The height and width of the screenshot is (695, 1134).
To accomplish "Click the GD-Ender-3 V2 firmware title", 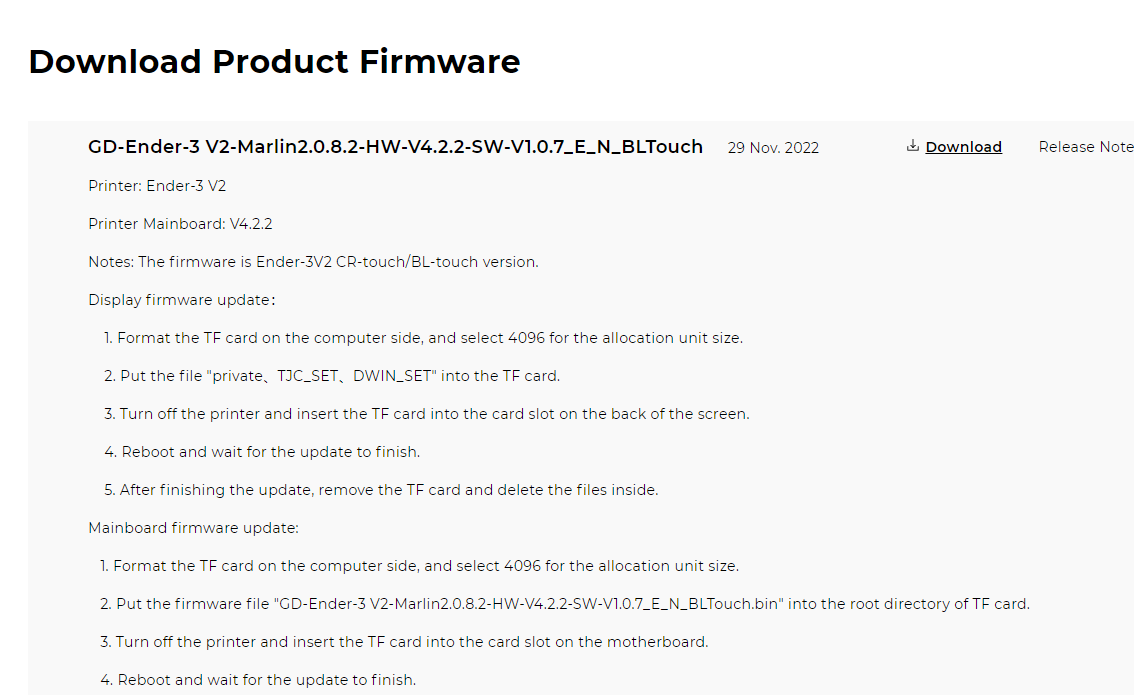I will pos(396,147).
